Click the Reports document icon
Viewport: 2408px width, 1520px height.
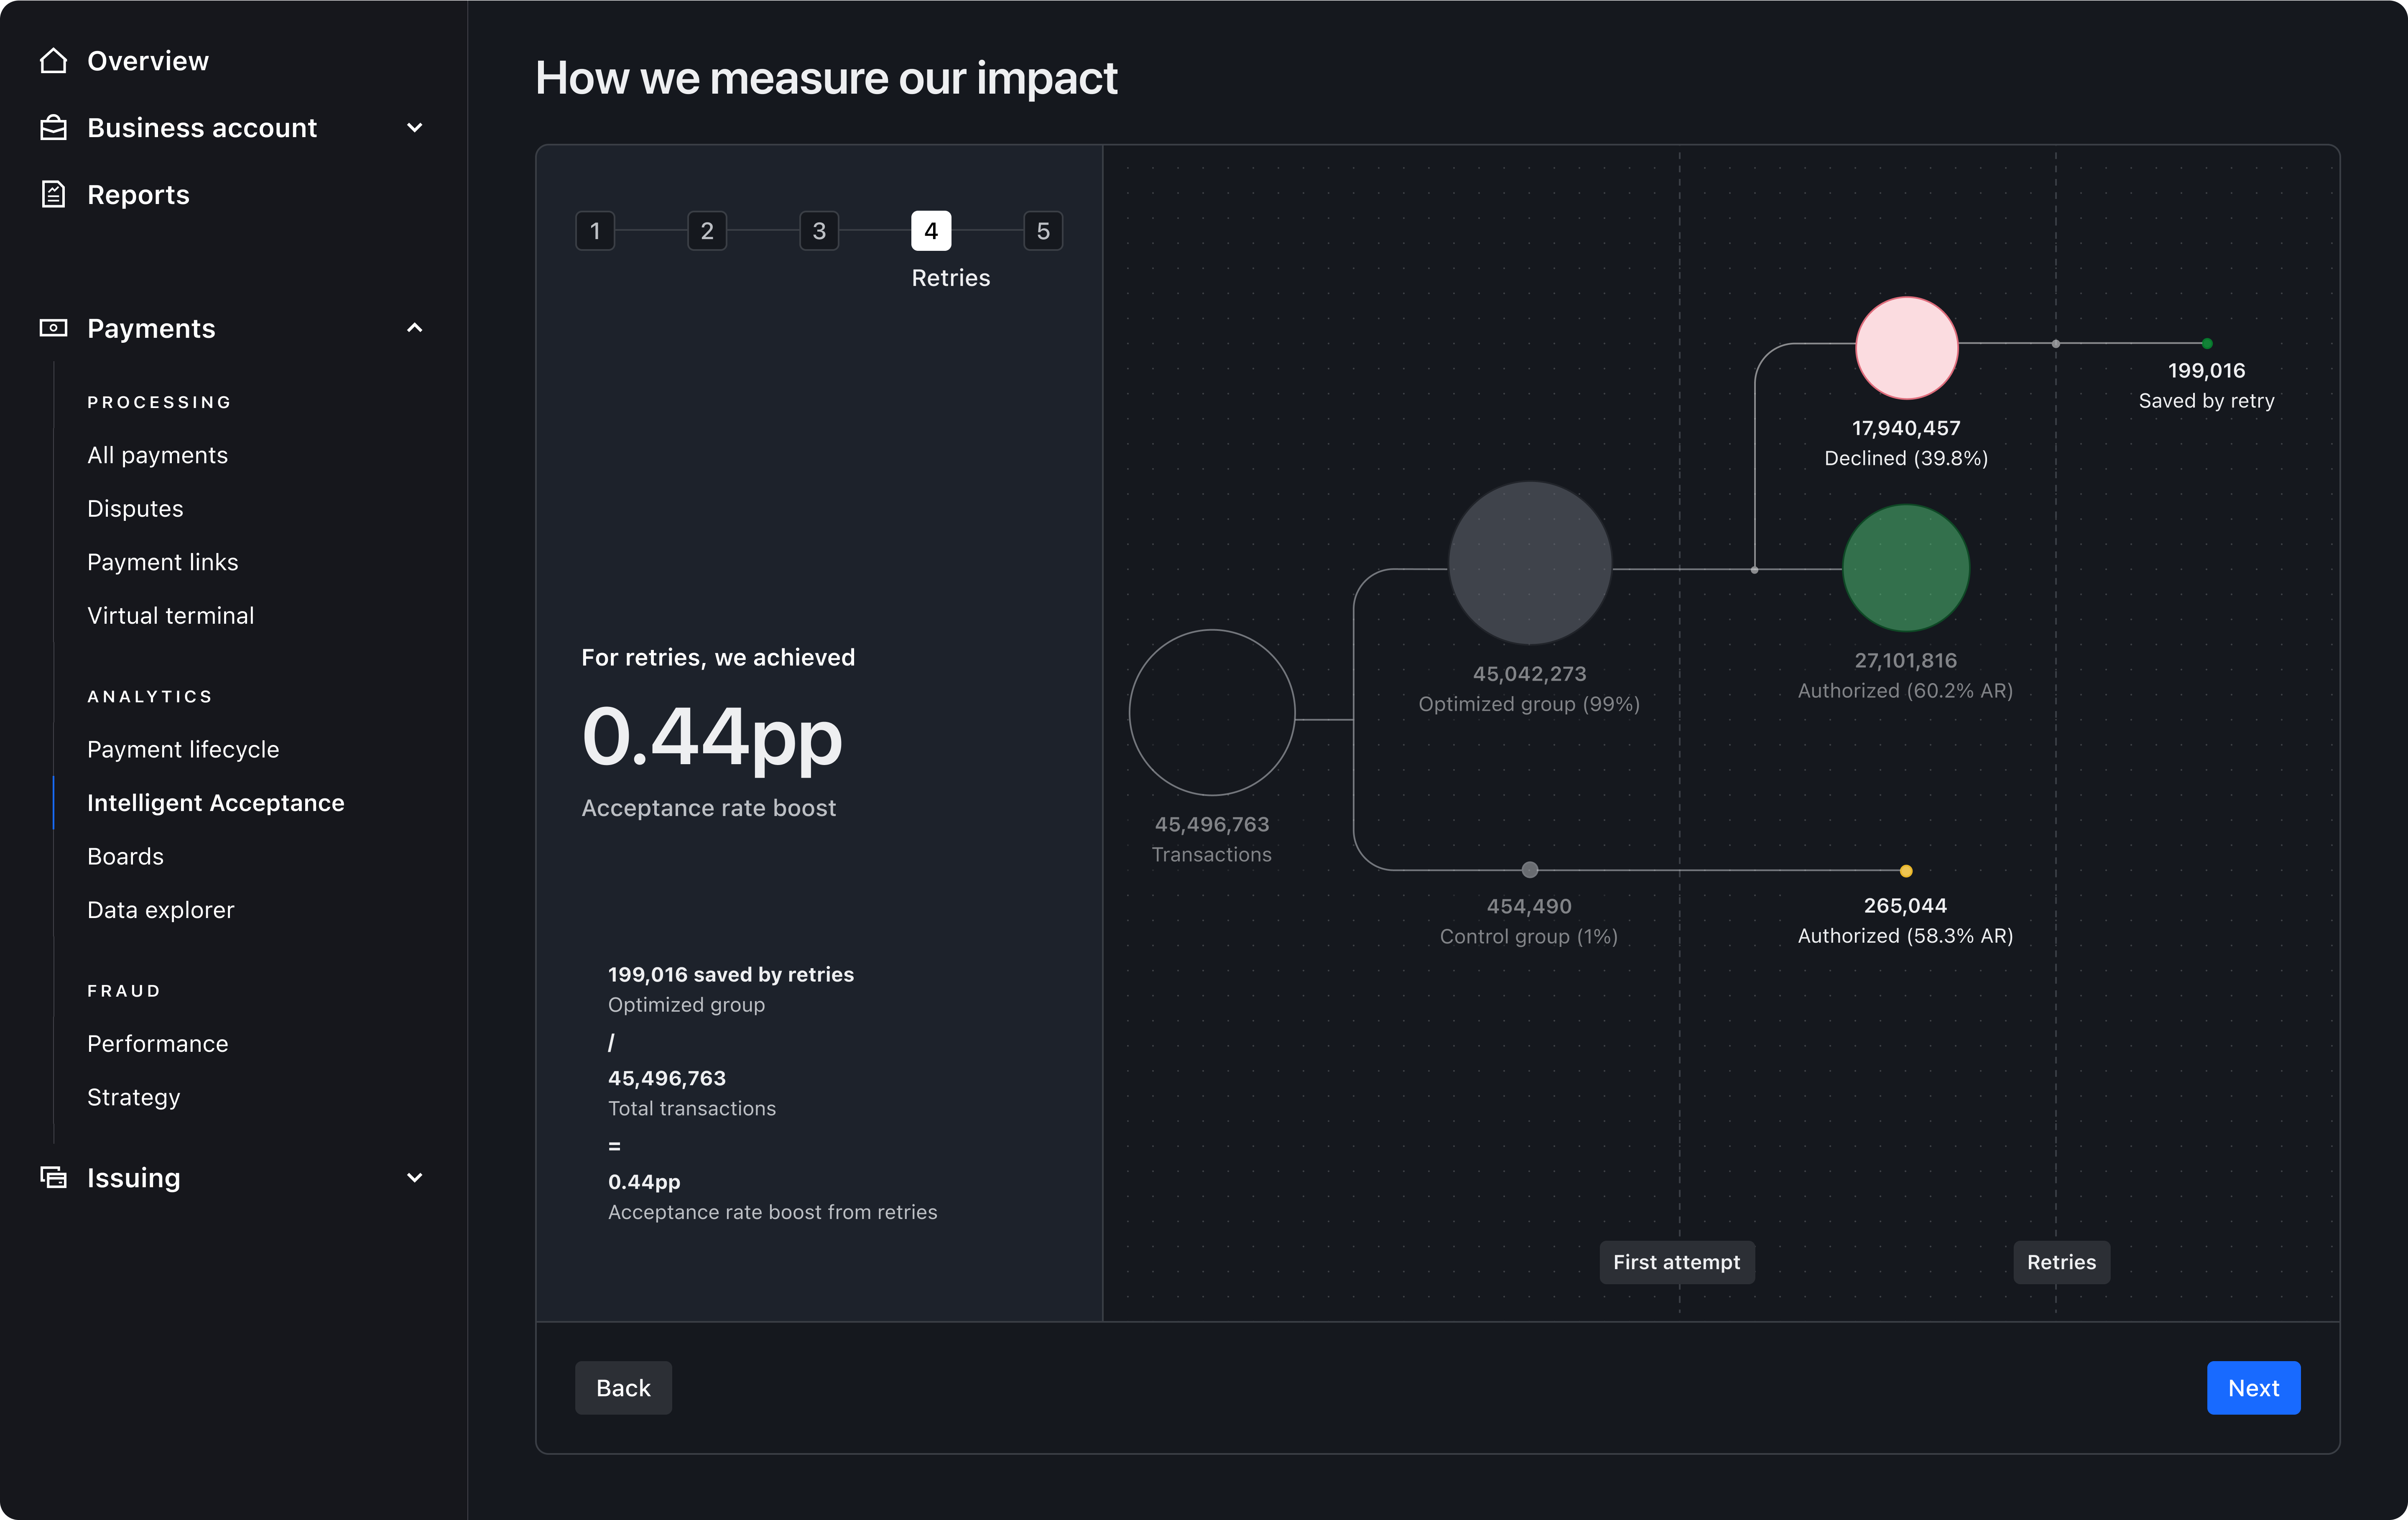click(x=53, y=194)
